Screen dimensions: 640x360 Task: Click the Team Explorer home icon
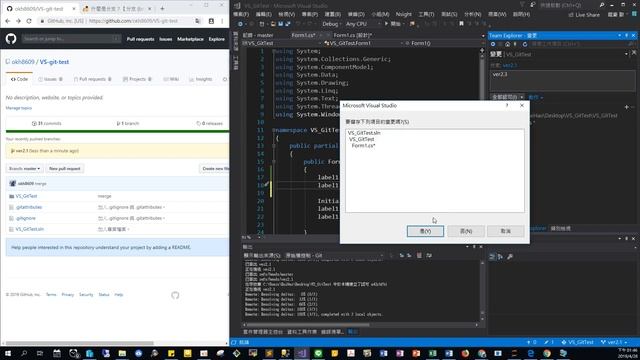pos(507,44)
